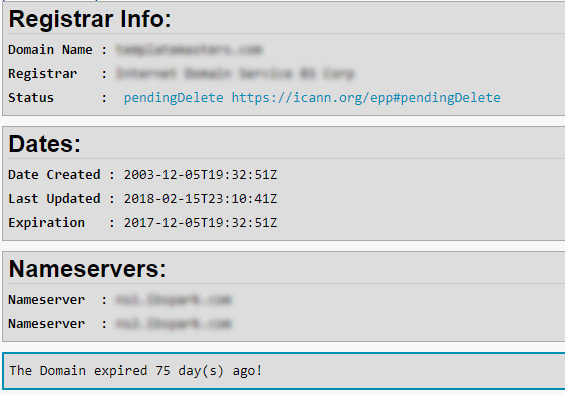
Task: Select the 'Registrar Info:' heading
Action: tap(90, 19)
